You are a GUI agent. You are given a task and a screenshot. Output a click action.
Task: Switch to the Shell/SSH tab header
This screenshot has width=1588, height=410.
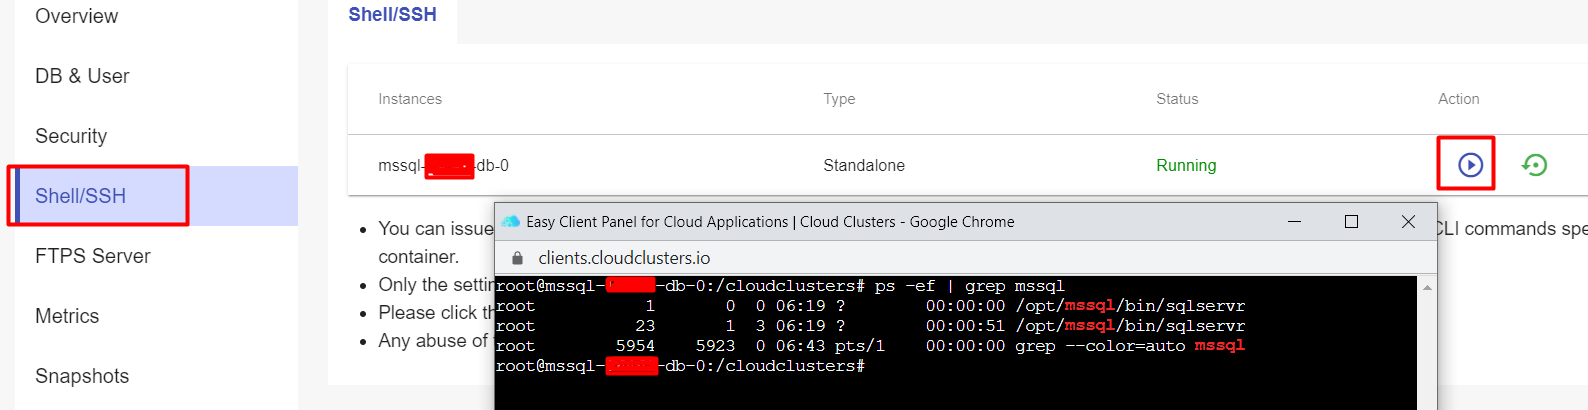[392, 15]
